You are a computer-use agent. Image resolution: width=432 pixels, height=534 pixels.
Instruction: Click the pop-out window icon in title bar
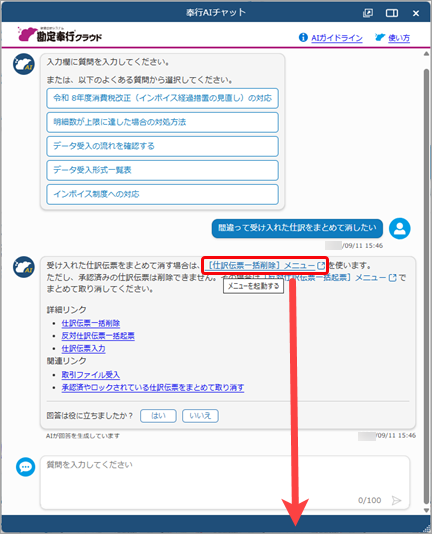click(x=368, y=13)
